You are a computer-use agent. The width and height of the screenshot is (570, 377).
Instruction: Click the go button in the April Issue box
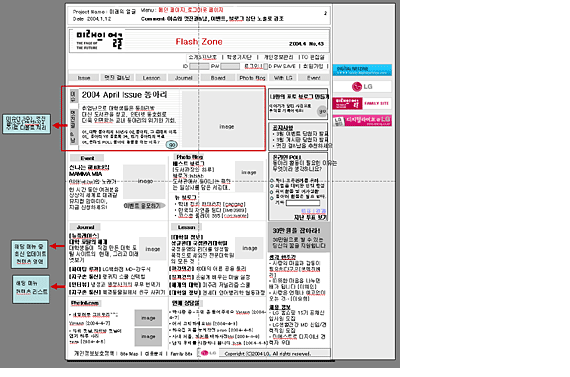click(172, 145)
